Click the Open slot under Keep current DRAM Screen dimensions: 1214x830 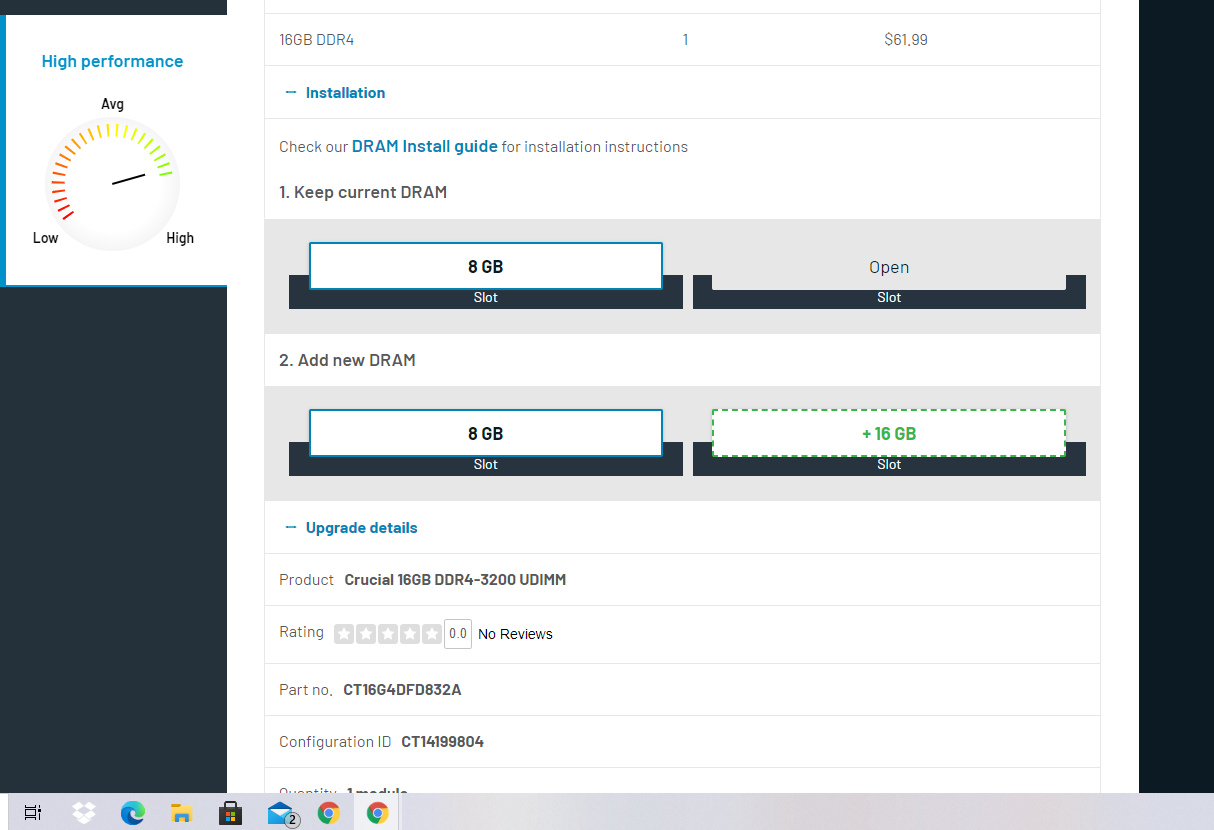tap(889, 267)
